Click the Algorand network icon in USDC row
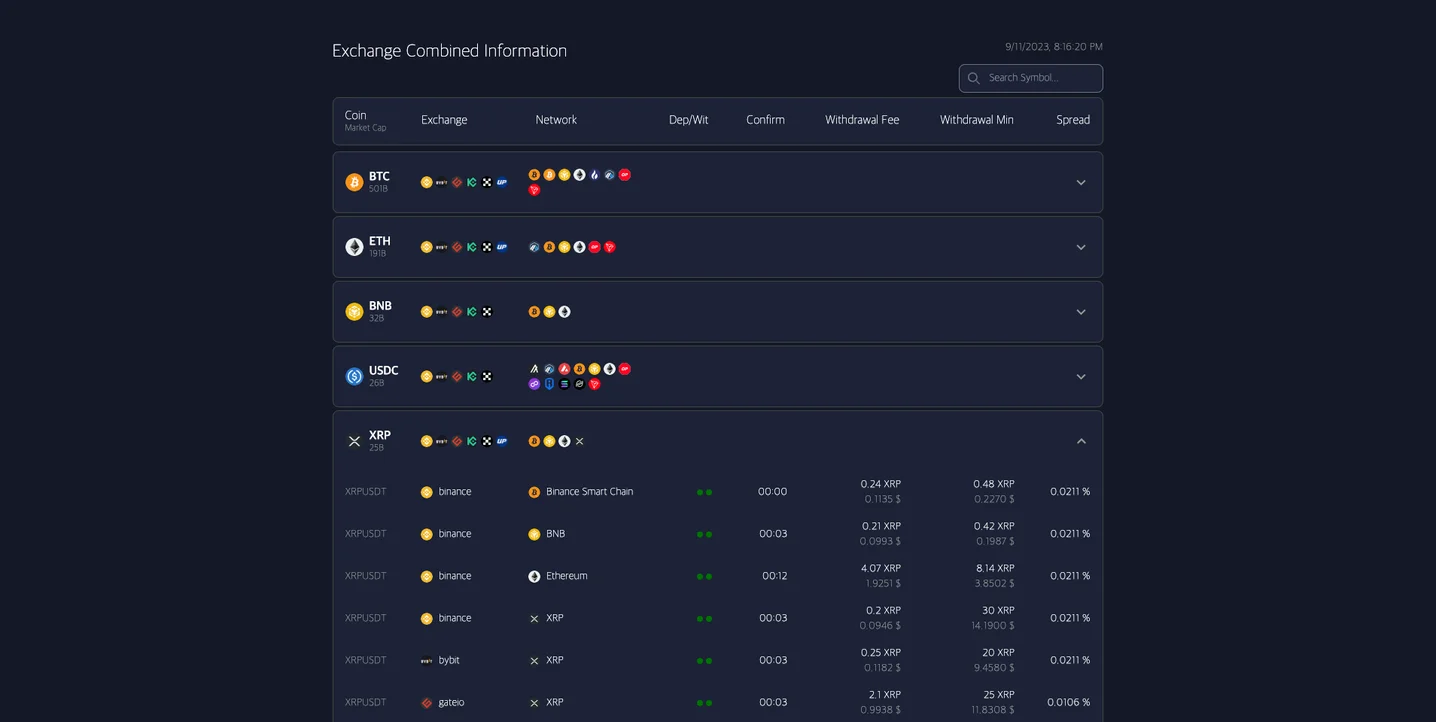 tap(534, 369)
